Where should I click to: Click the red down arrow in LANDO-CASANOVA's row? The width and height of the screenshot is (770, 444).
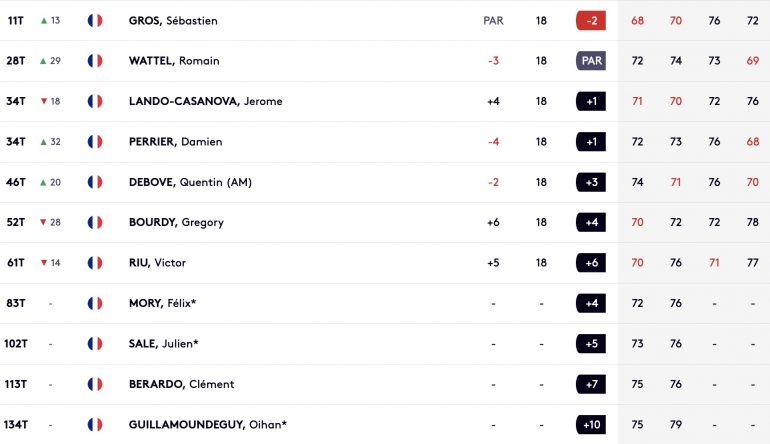point(44,101)
